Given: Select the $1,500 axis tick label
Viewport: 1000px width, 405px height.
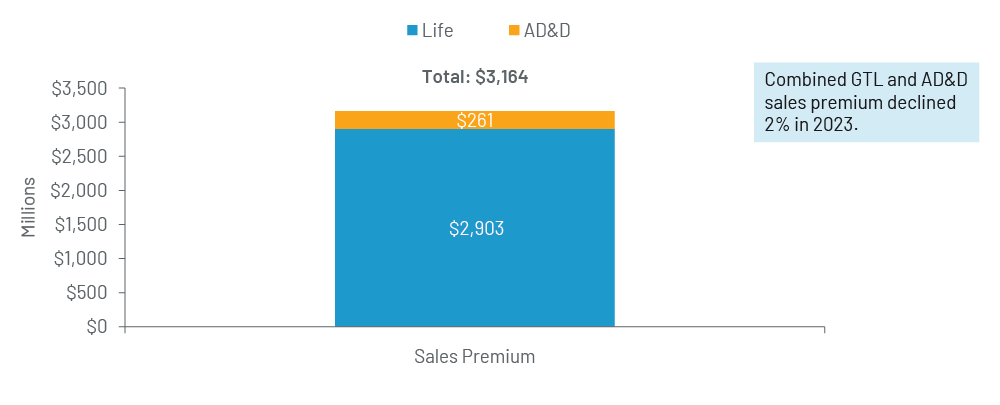Looking at the screenshot, I should [x=79, y=225].
